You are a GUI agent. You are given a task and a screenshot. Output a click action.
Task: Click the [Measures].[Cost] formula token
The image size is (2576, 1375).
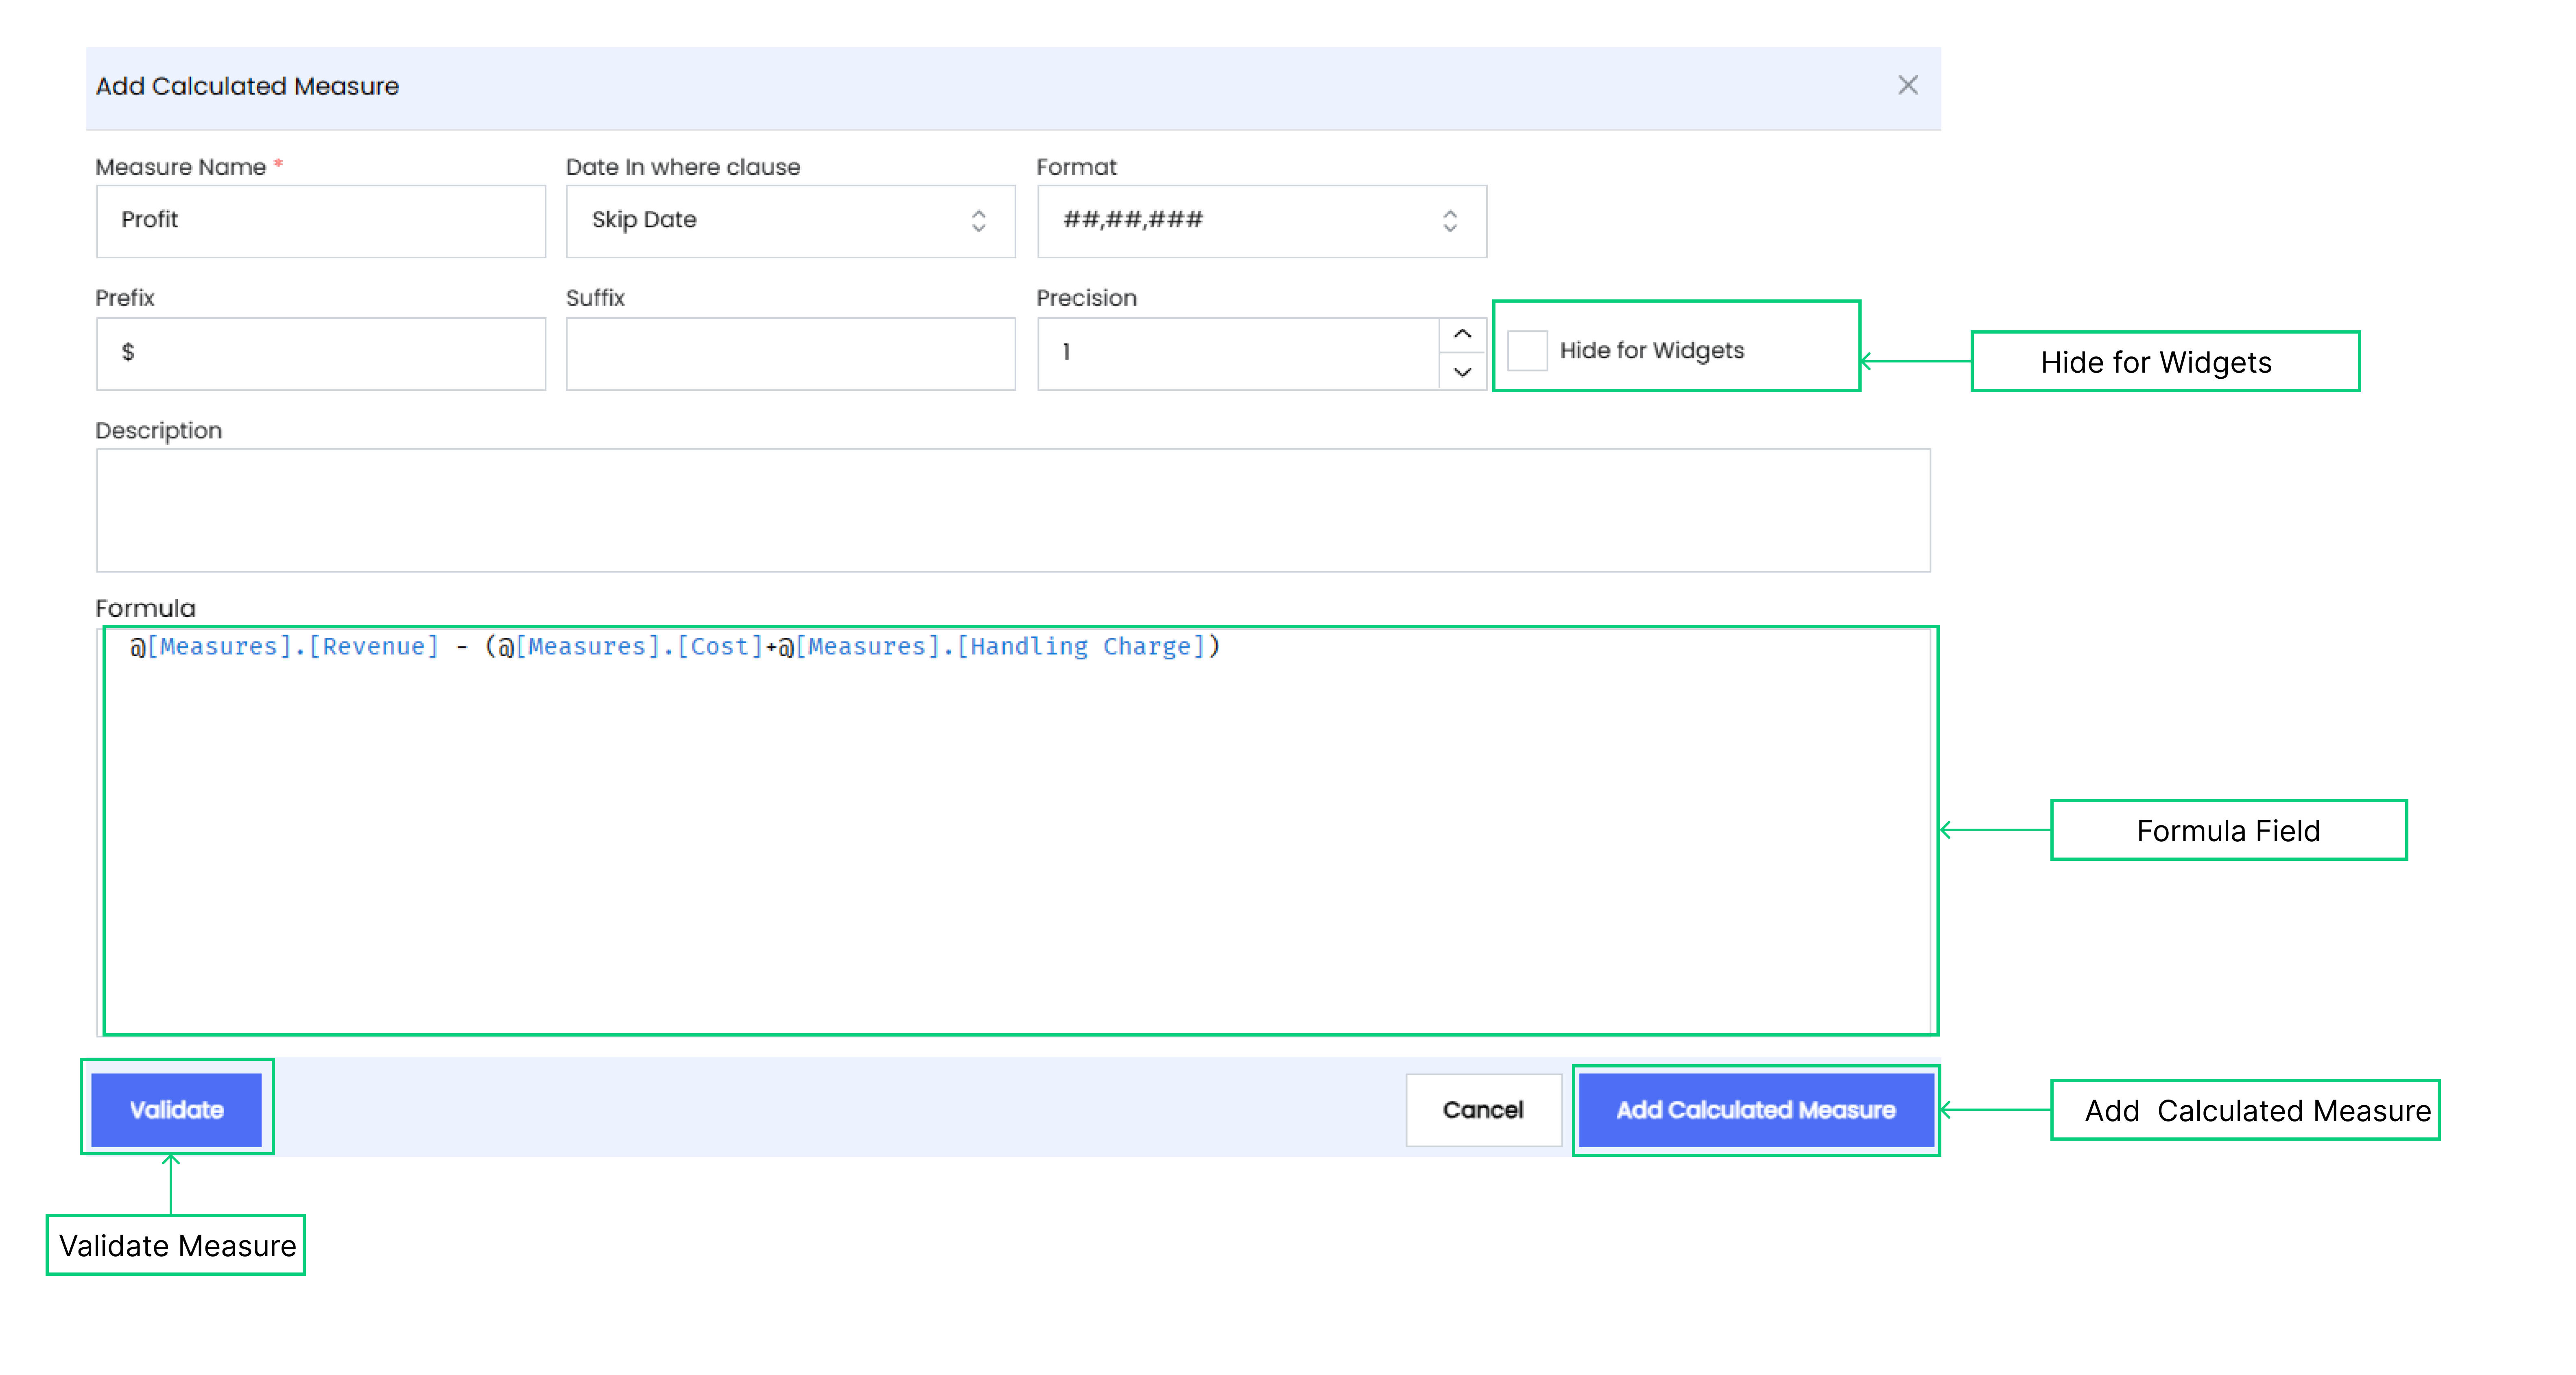[x=639, y=647]
